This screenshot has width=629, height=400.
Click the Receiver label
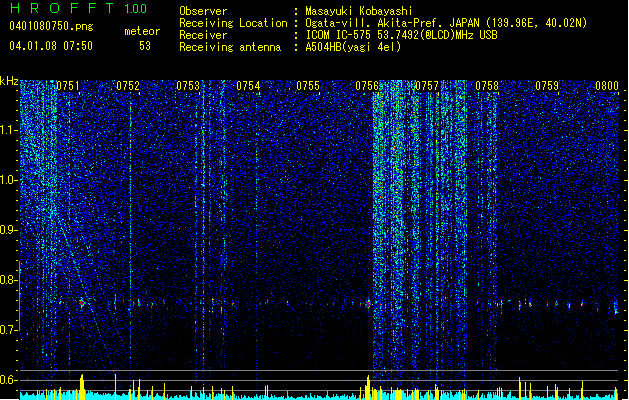(203, 35)
